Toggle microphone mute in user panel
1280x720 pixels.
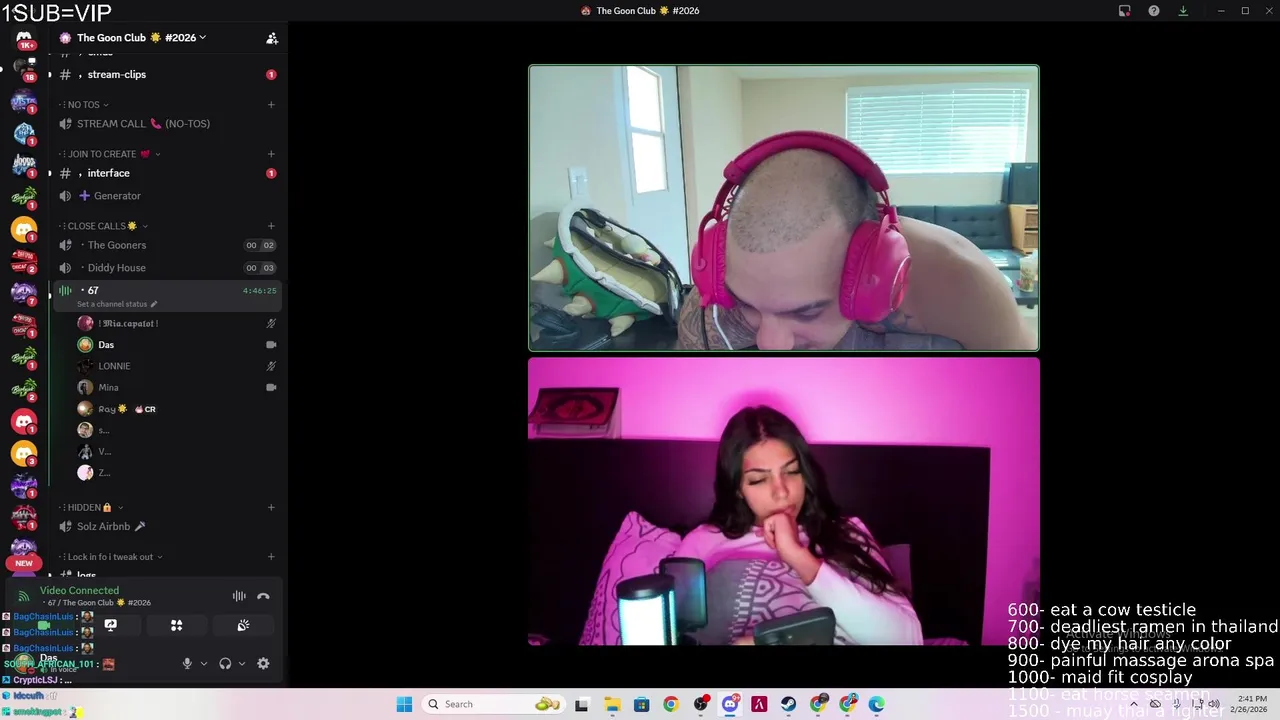[x=187, y=663]
